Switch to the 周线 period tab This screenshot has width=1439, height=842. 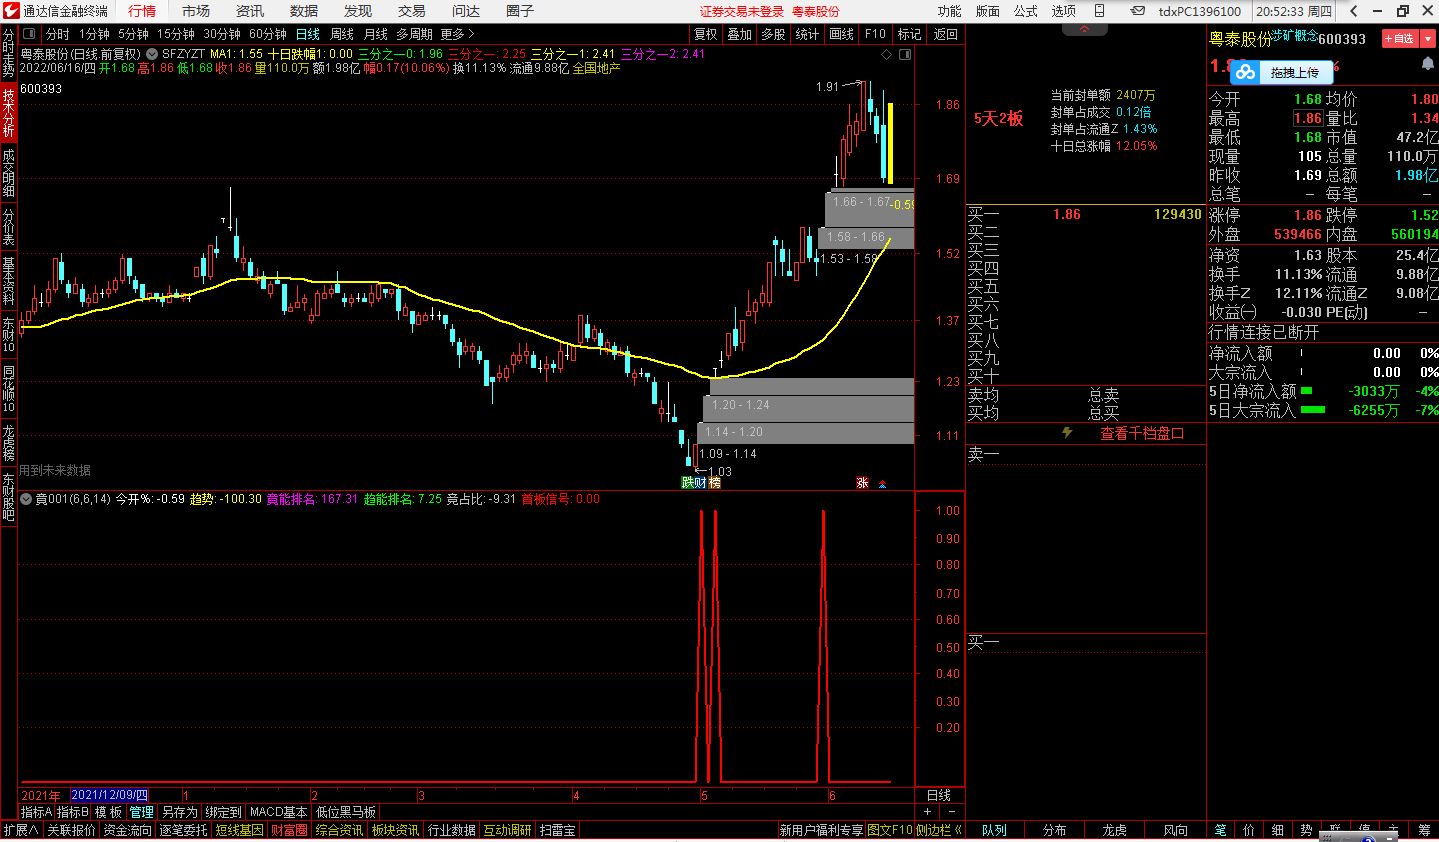[342, 34]
